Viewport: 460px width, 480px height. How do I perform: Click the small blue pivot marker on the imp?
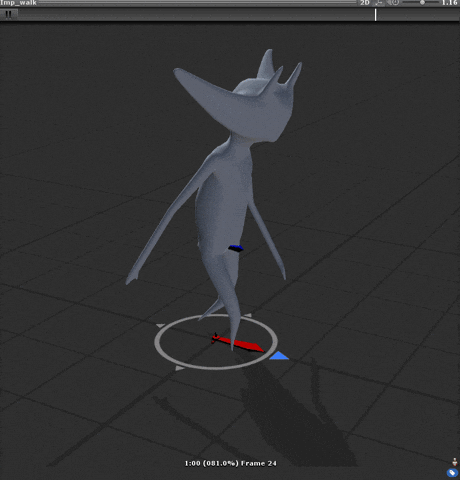point(236,248)
